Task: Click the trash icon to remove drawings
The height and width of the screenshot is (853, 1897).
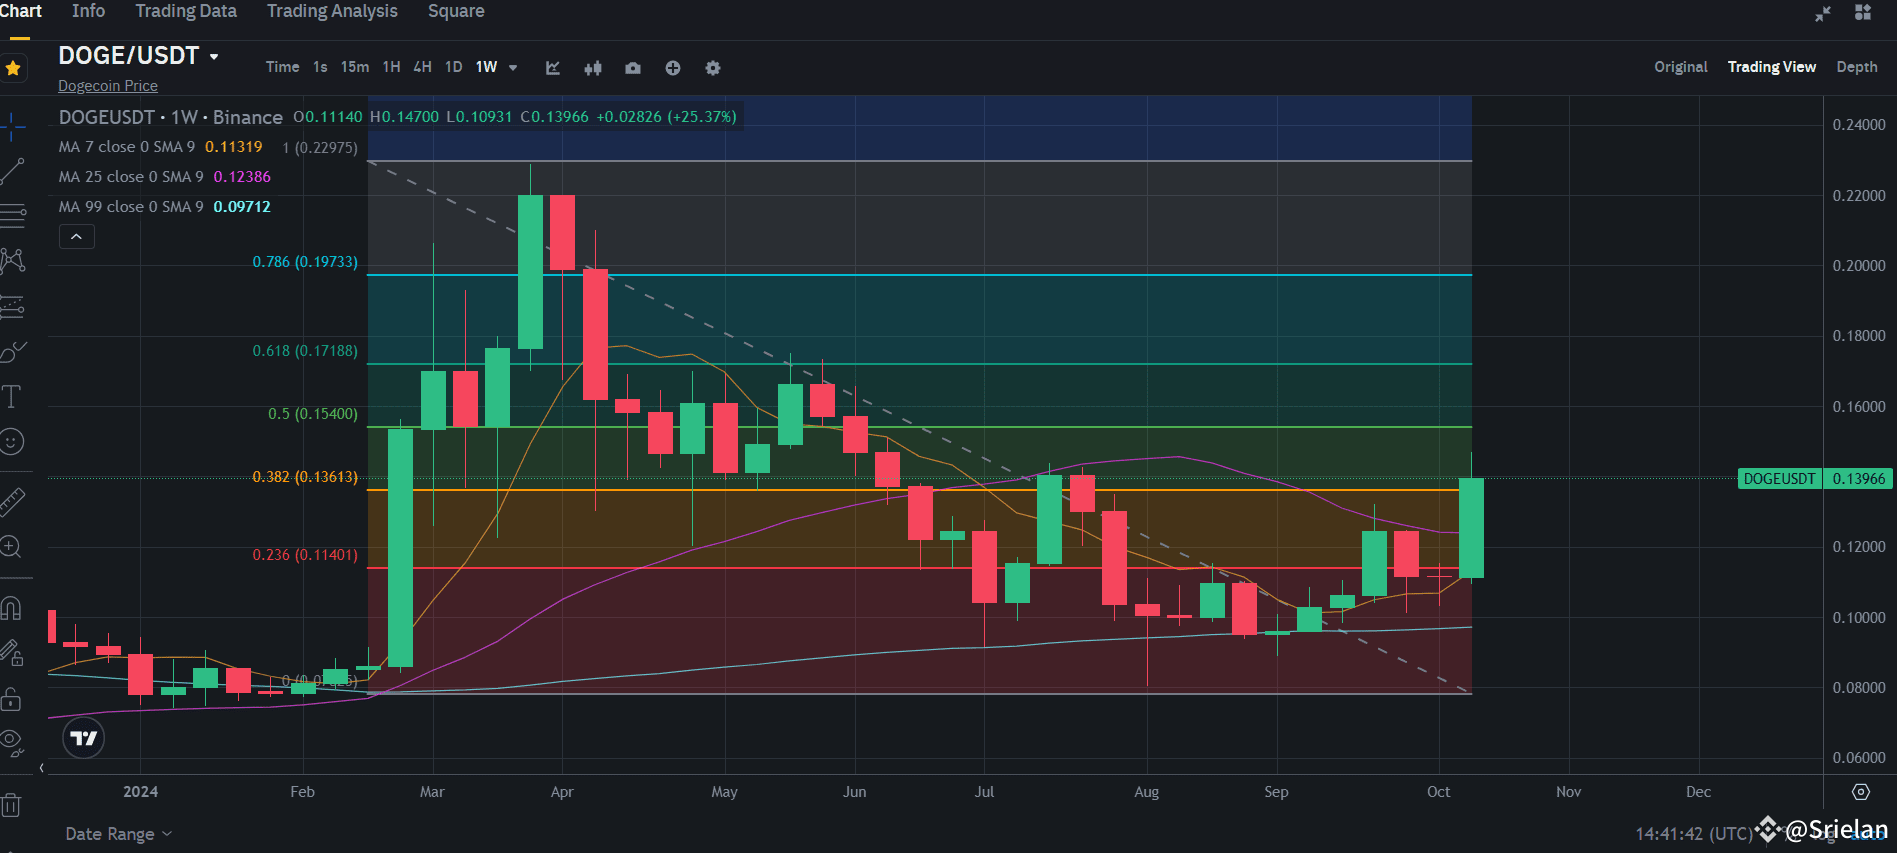Action: coord(11,805)
